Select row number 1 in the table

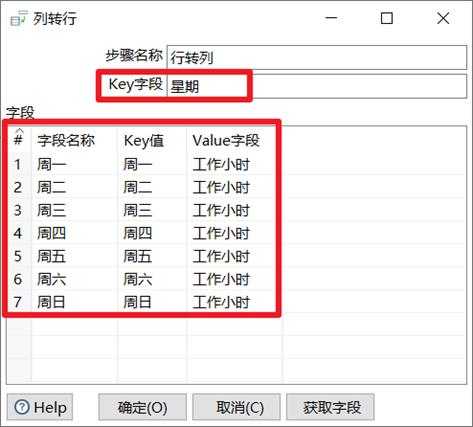[19, 164]
